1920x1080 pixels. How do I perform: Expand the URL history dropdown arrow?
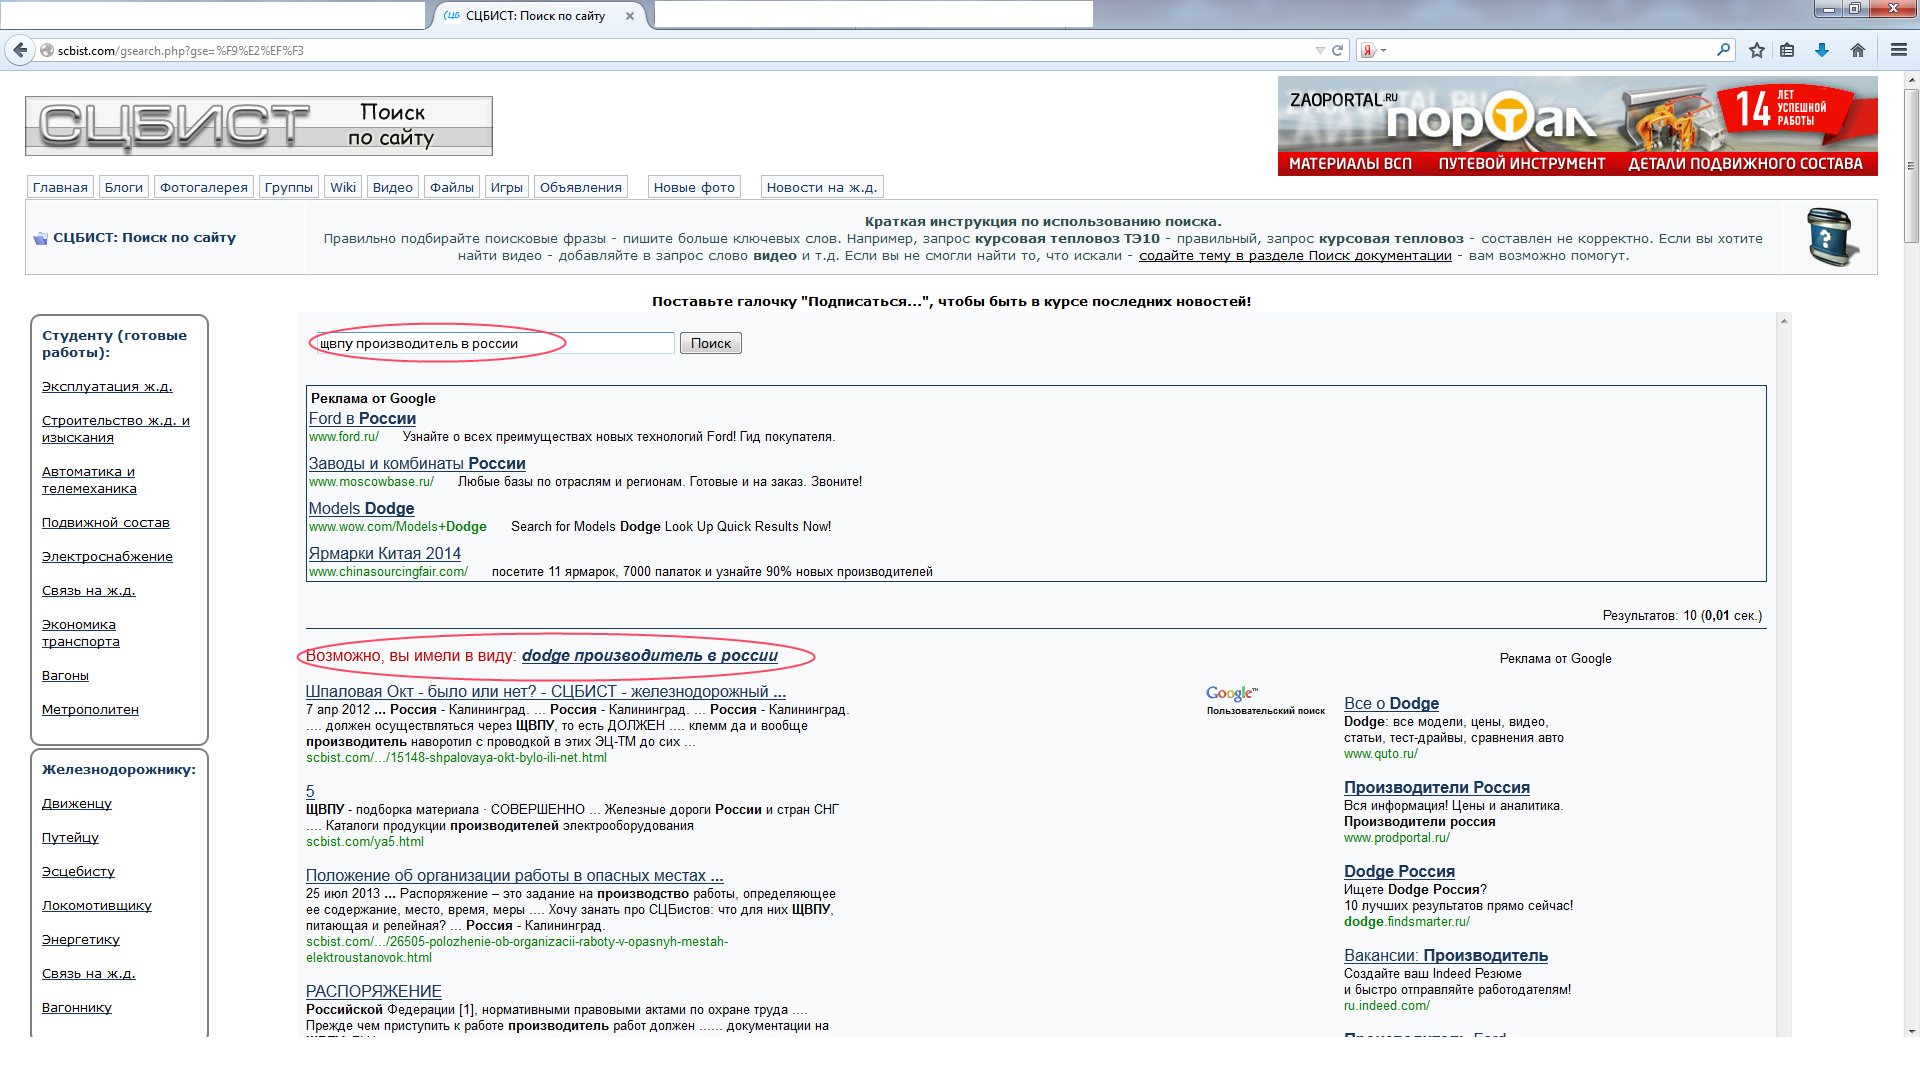coord(1320,50)
